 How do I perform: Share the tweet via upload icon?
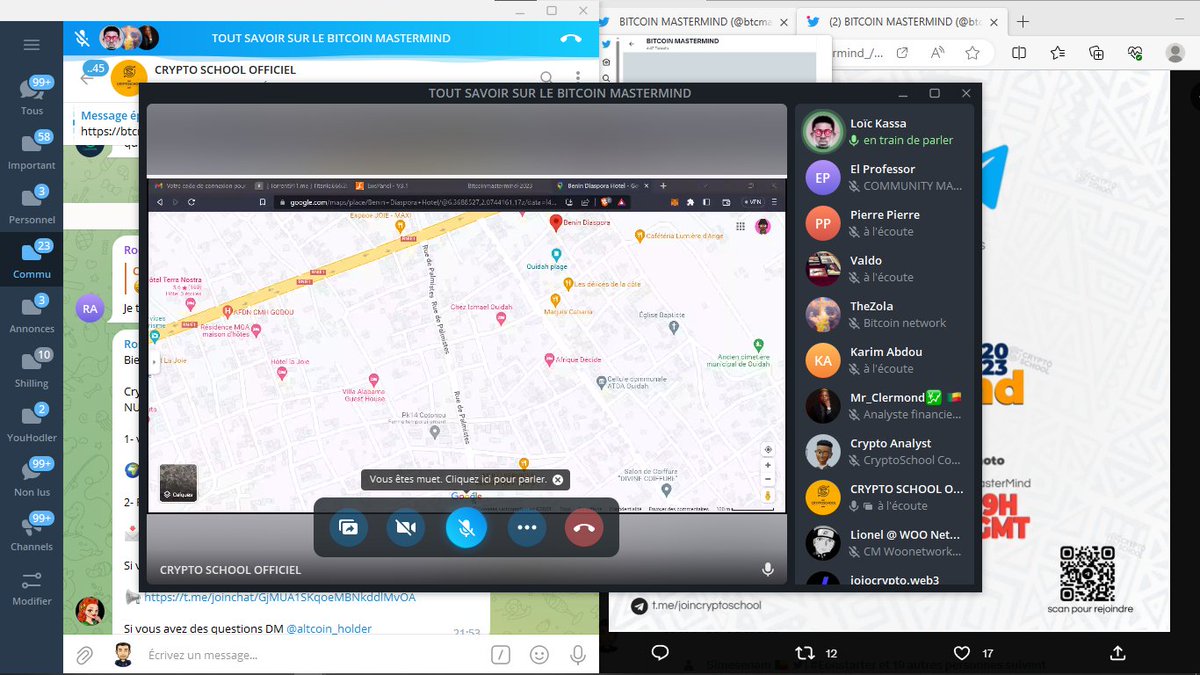(x=1118, y=653)
